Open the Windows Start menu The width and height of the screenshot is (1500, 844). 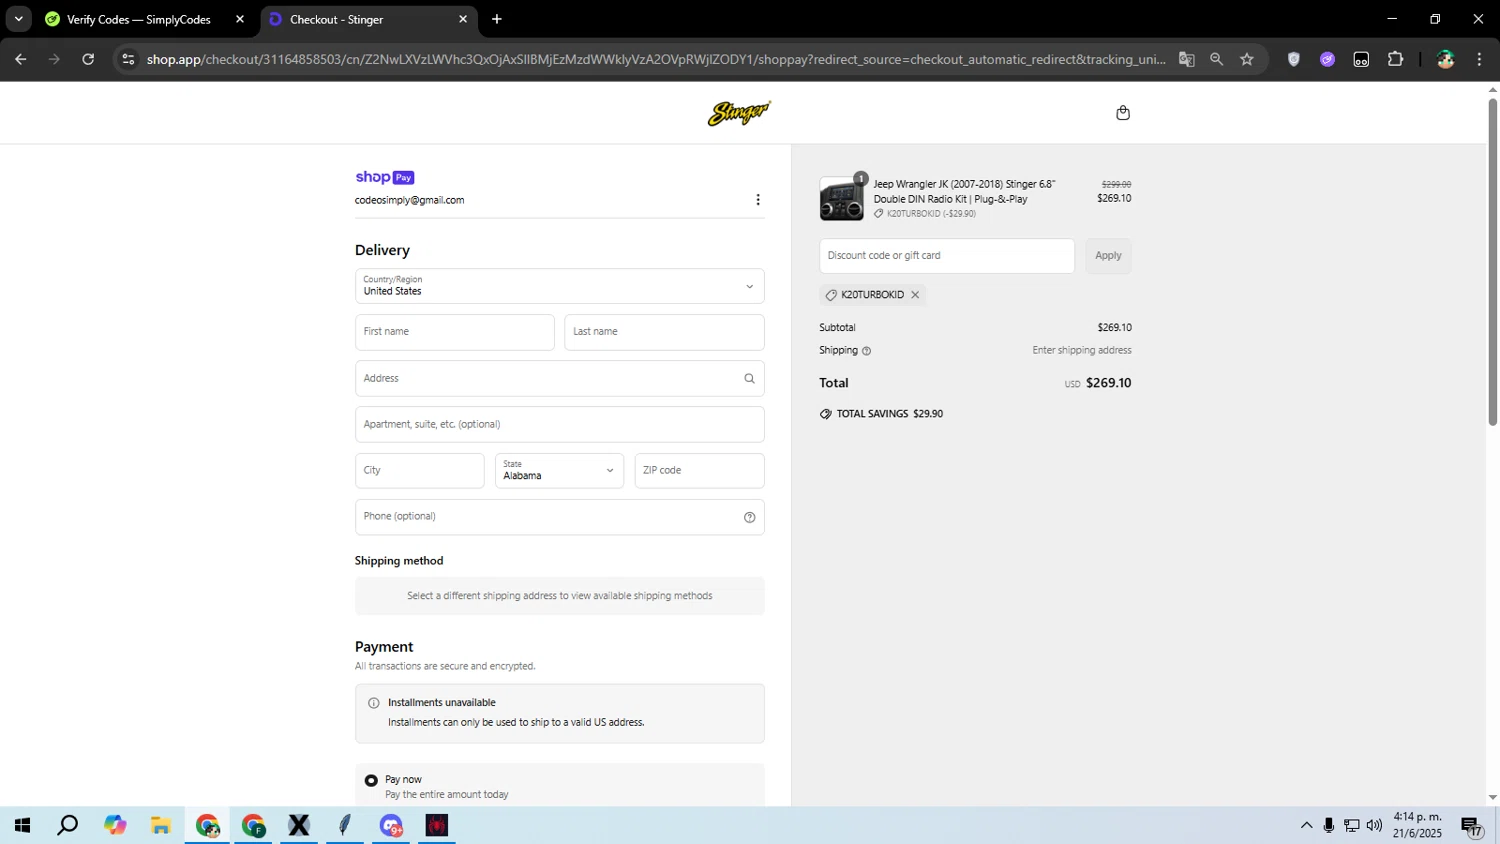click(22, 826)
